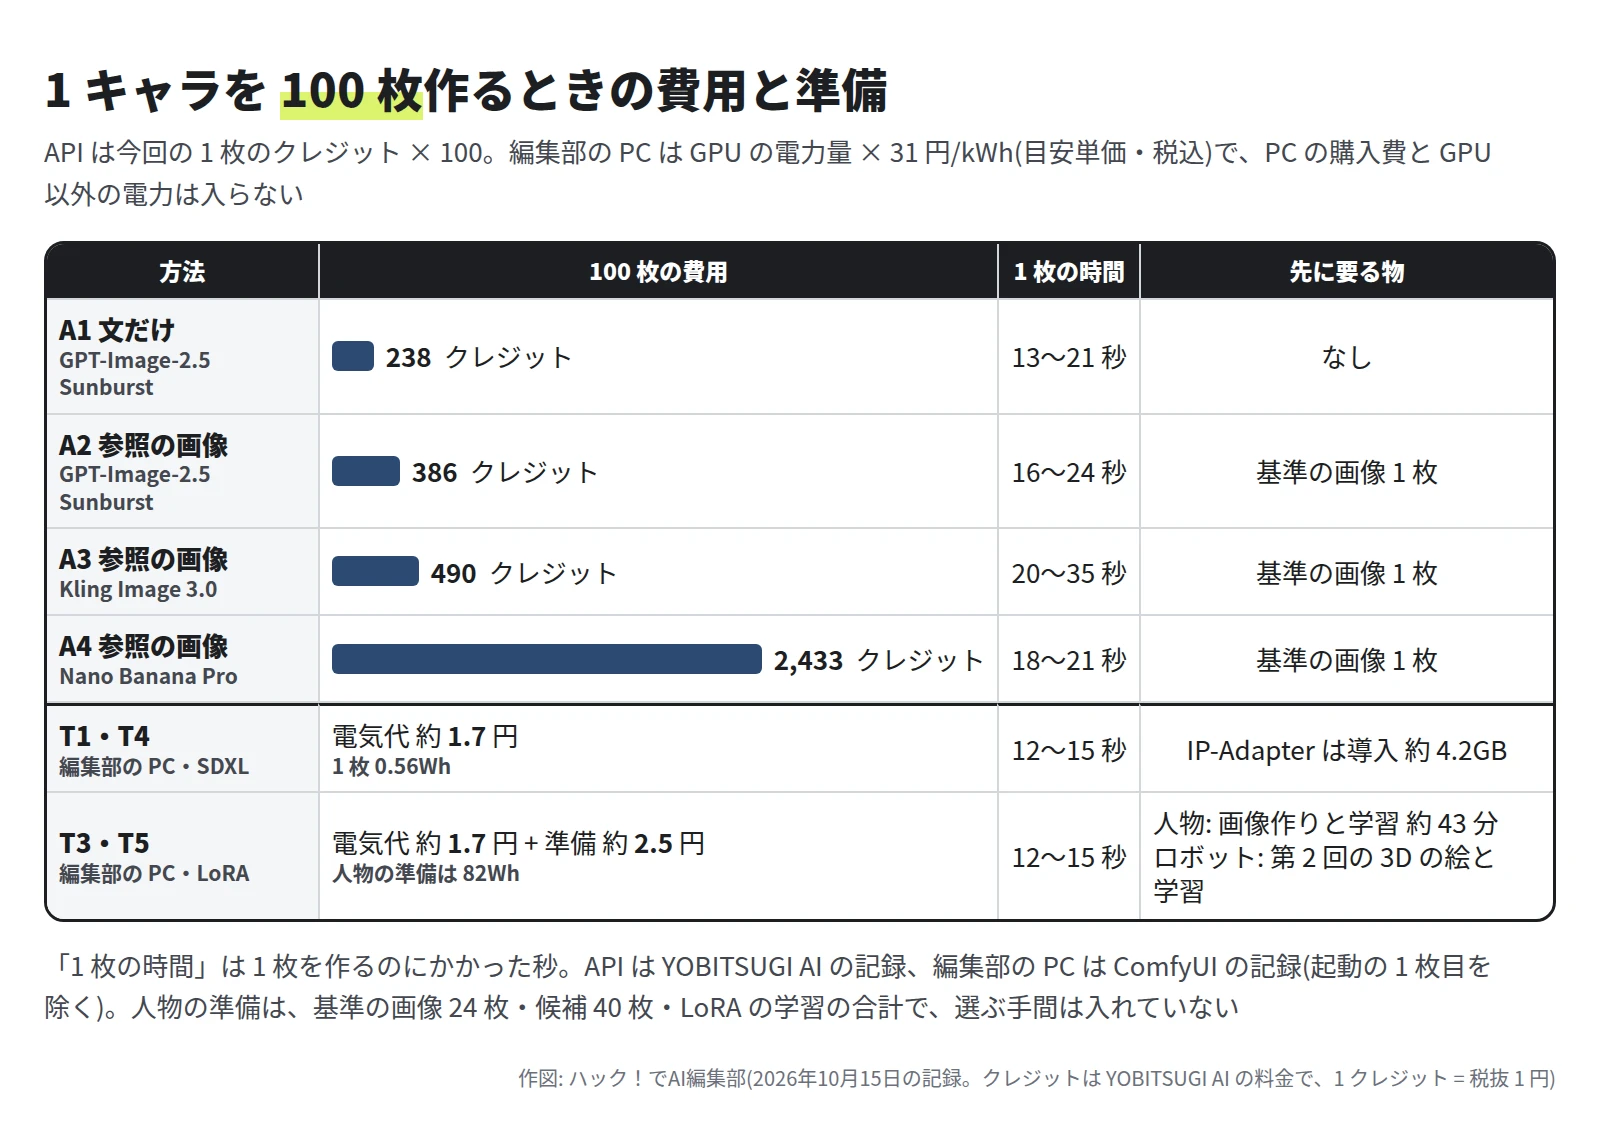Click the IP-Adapter は導入 約 4.2GB cell
The width and height of the screenshot is (1600, 1140).
click(1347, 750)
